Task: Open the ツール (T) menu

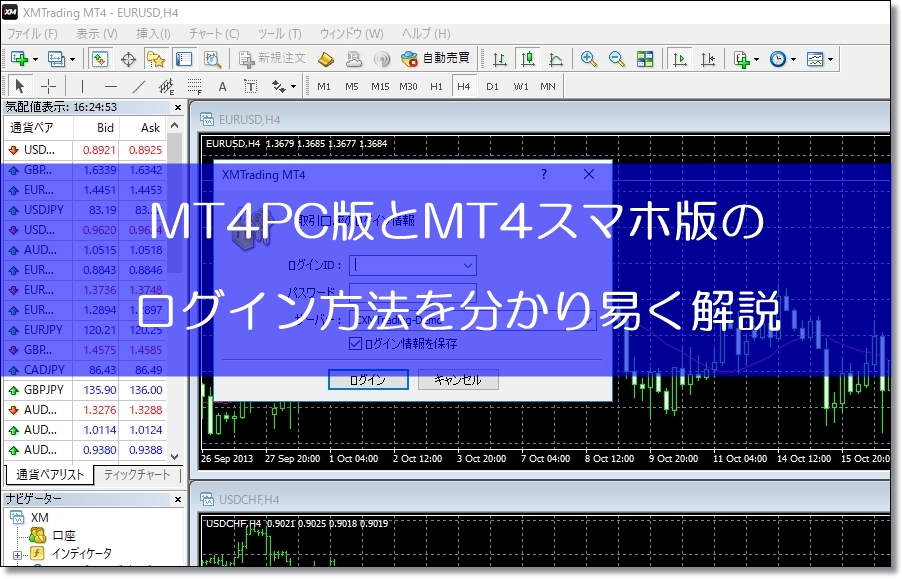Action: point(279,33)
